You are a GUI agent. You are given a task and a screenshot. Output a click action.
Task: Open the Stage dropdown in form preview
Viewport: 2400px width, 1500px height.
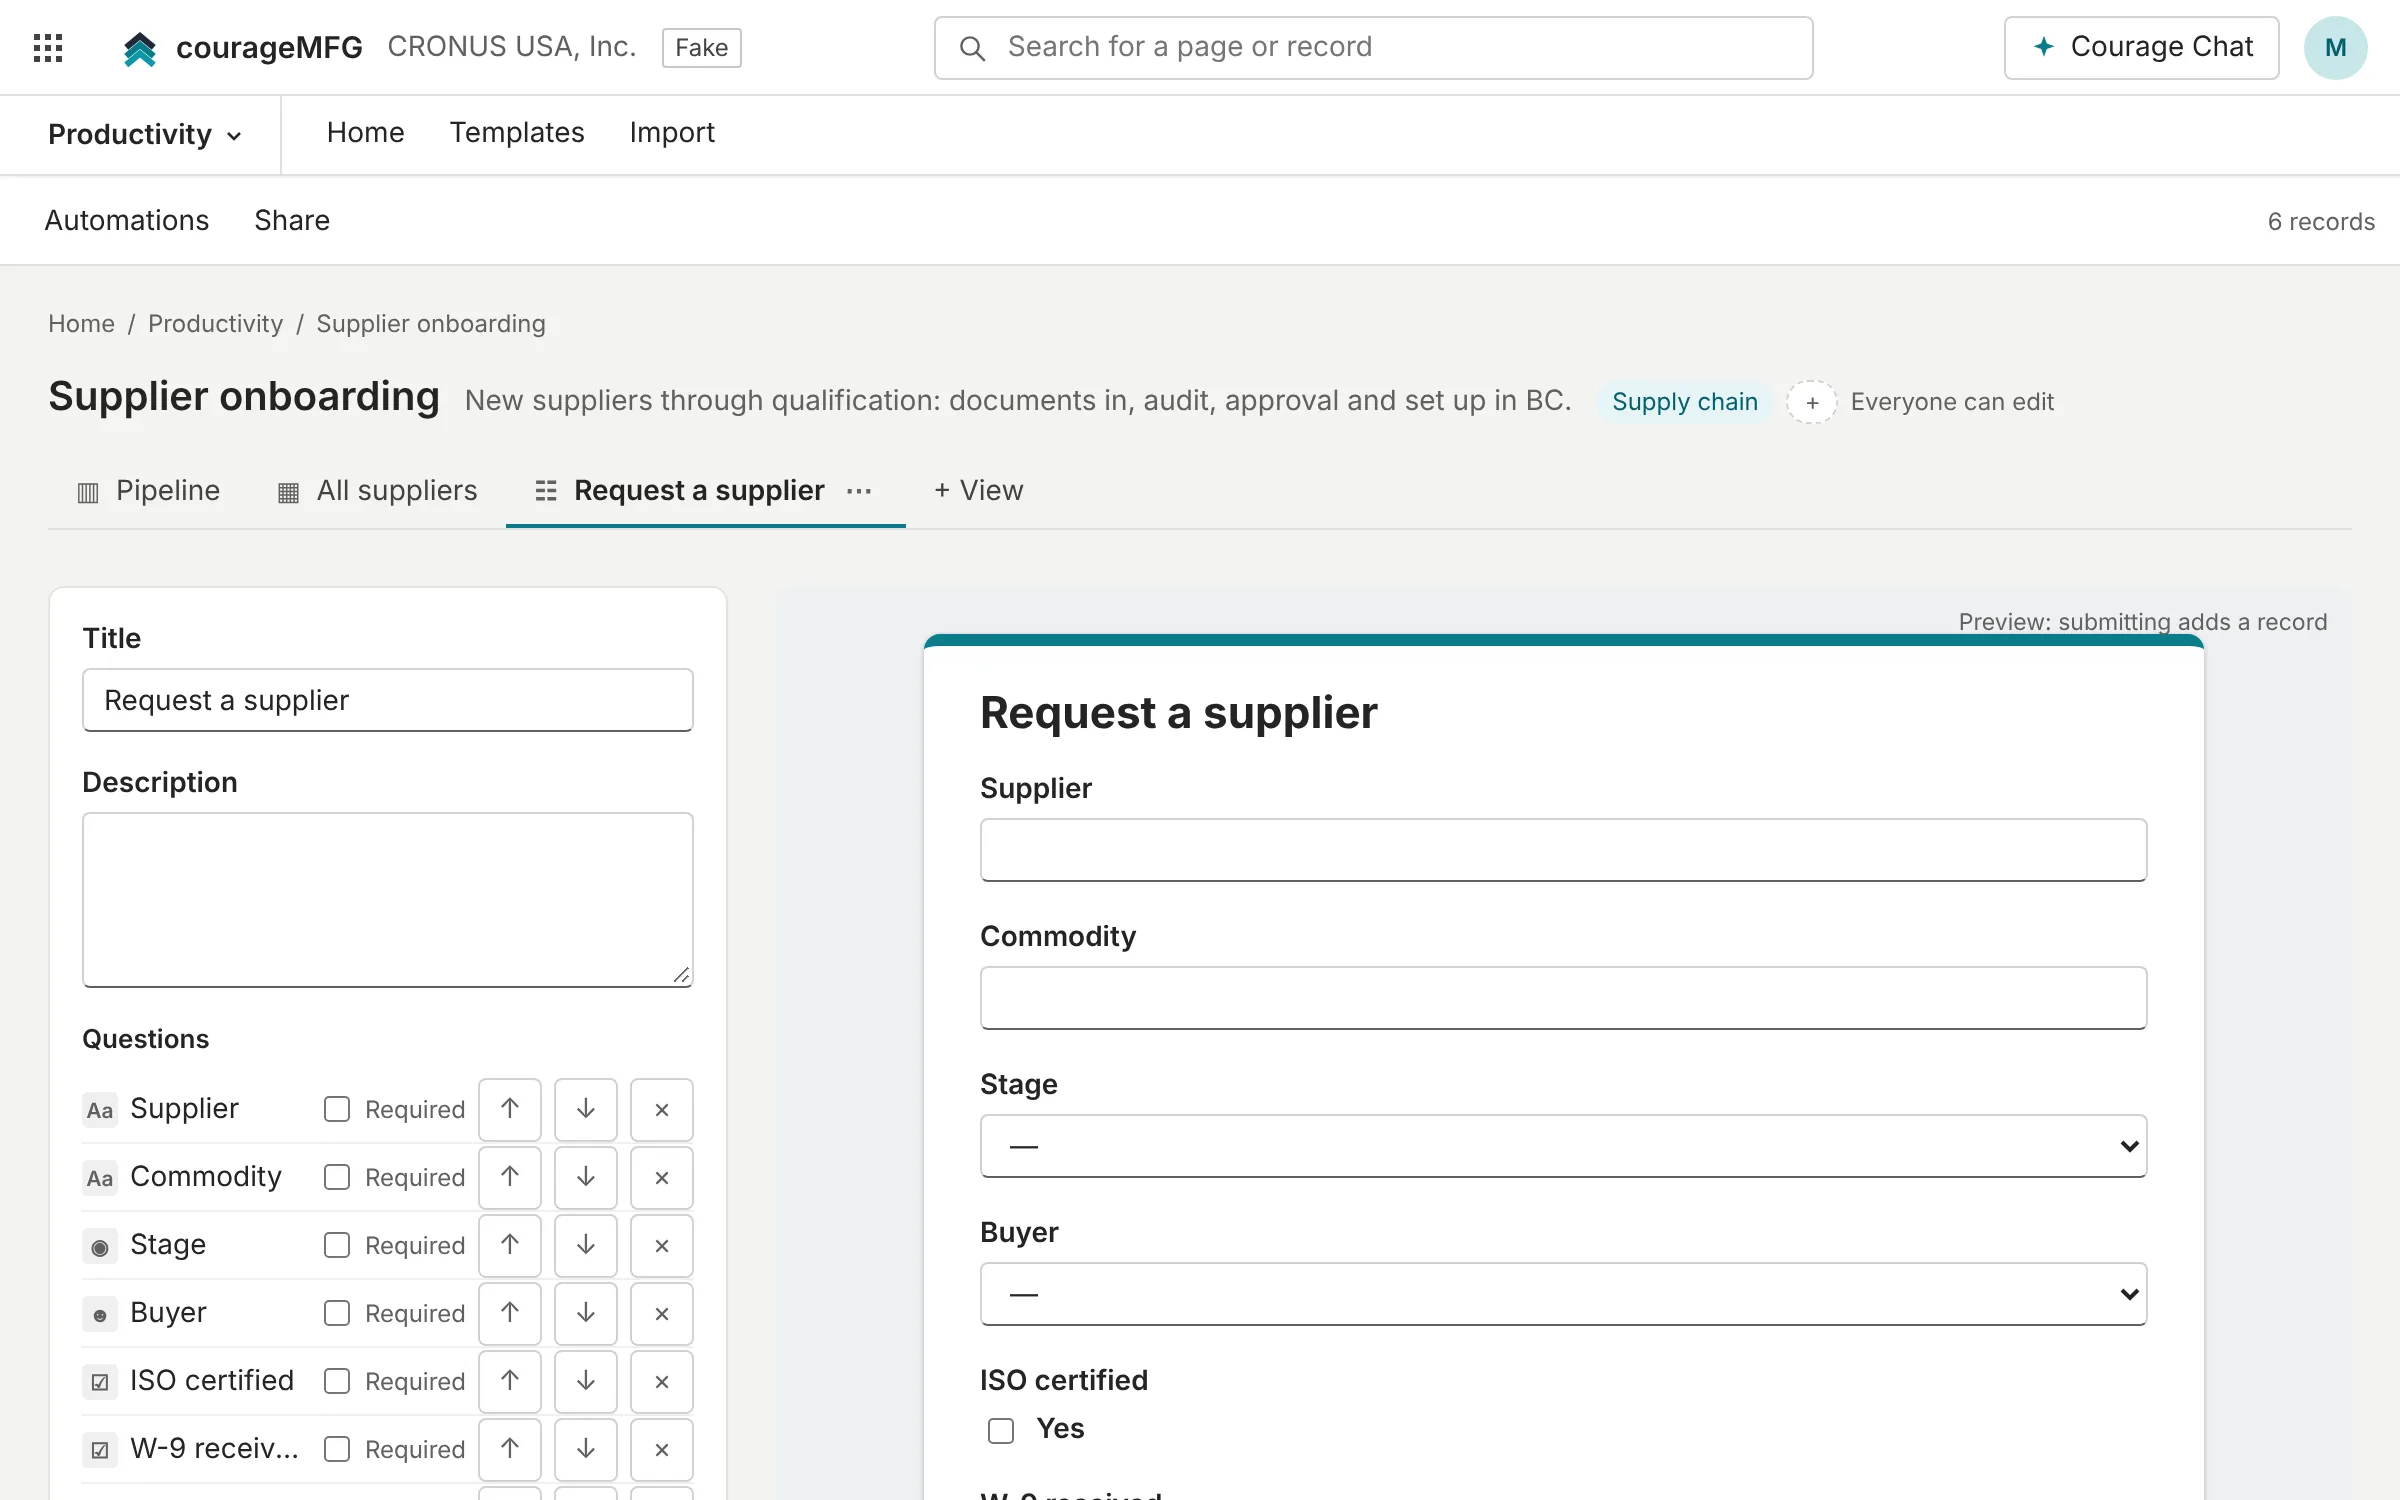point(1563,1146)
